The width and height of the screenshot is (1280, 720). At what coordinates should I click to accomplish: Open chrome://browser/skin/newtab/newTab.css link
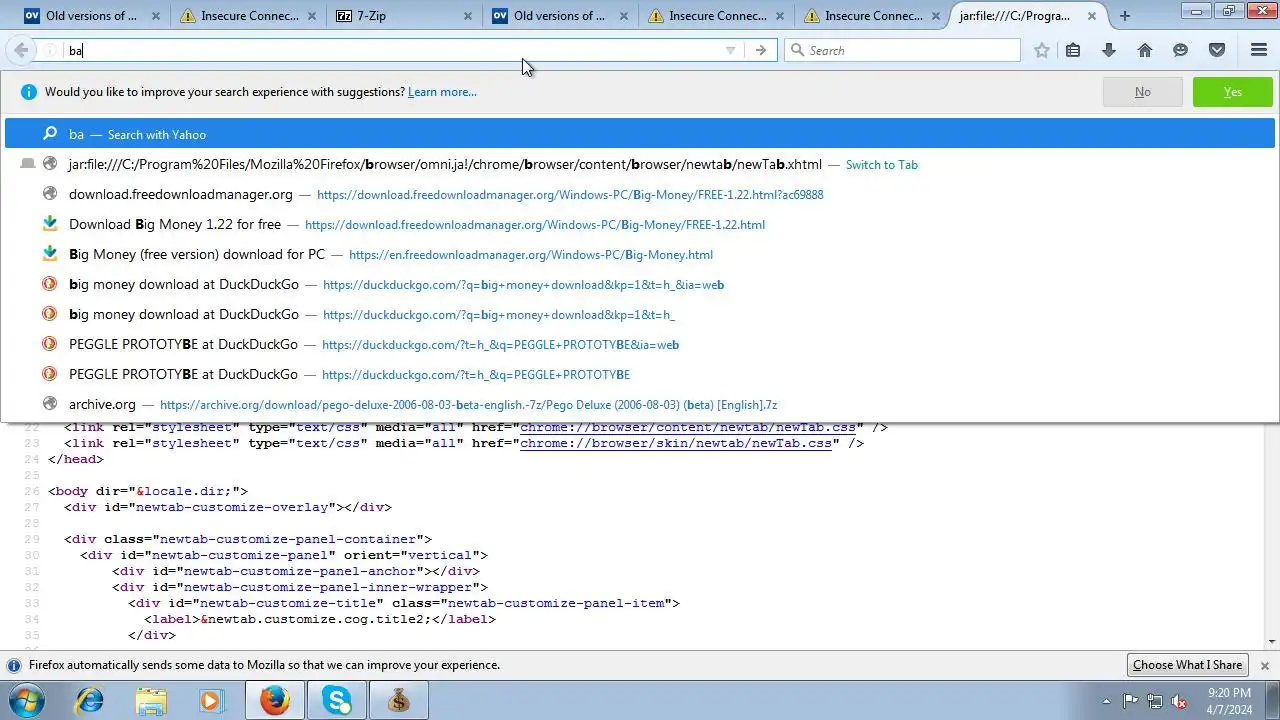pyautogui.click(x=676, y=443)
